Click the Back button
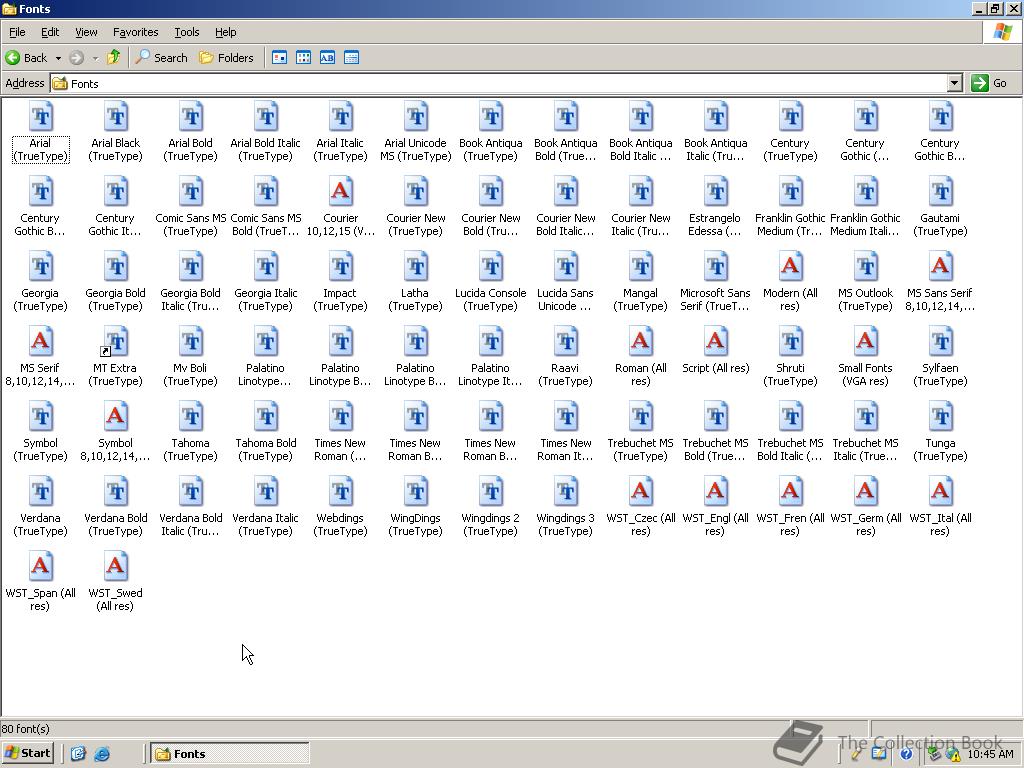This screenshot has width=1024, height=768. [26, 58]
